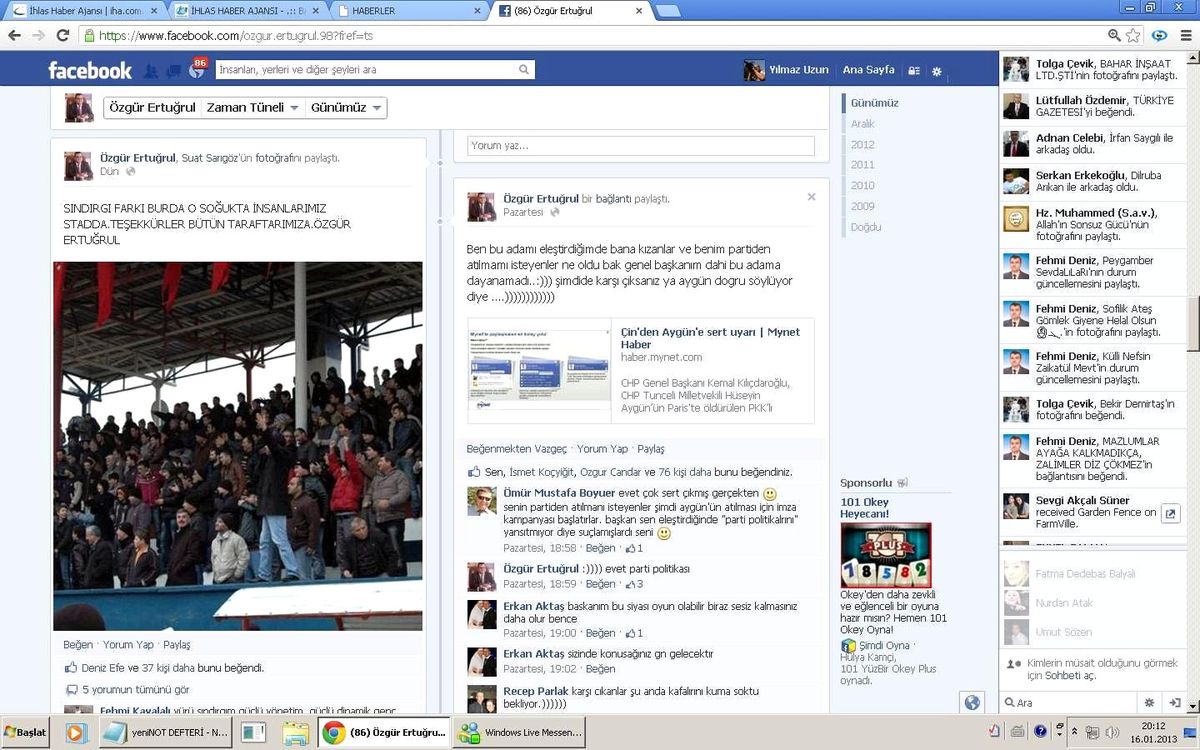The width and height of the screenshot is (1200, 750).
Task: Expand the Zaman Tüneli dropdown
Action: 253,108
